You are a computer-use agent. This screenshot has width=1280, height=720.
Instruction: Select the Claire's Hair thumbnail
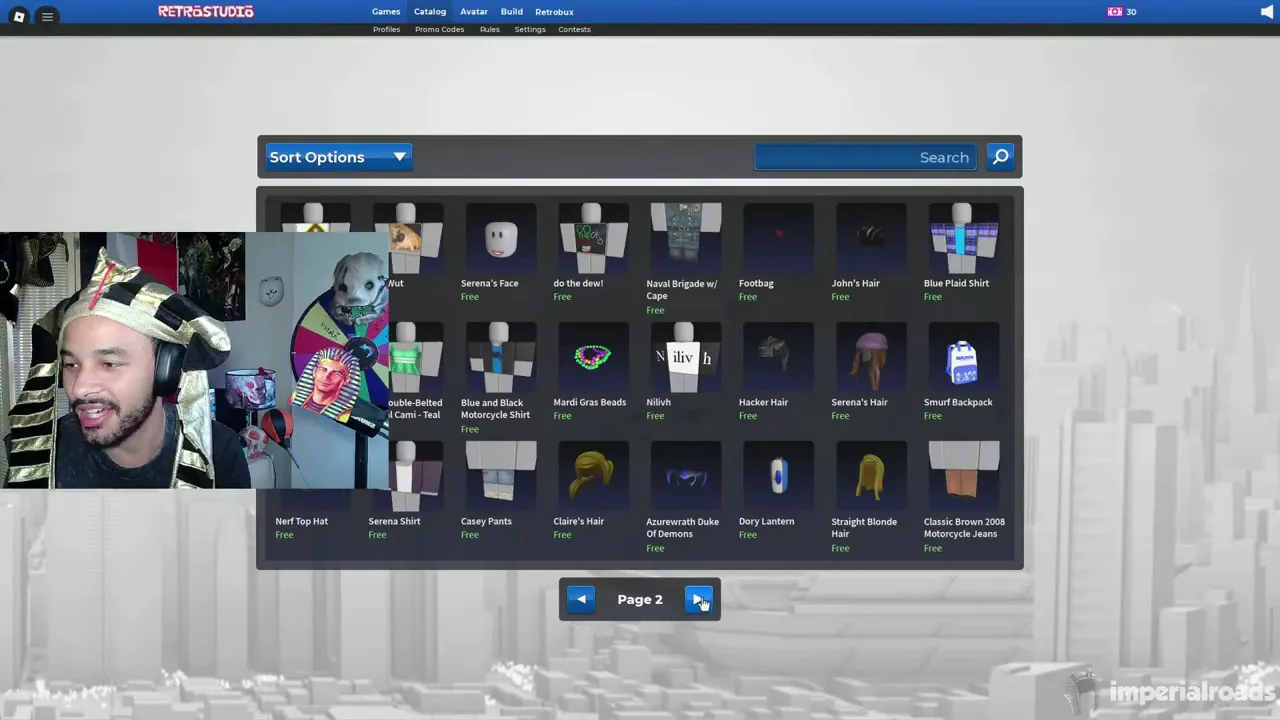coord(593,476)
